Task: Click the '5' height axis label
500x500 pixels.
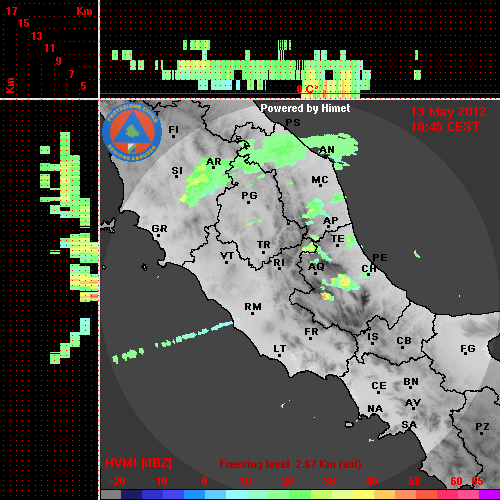Action: [83, 86]
